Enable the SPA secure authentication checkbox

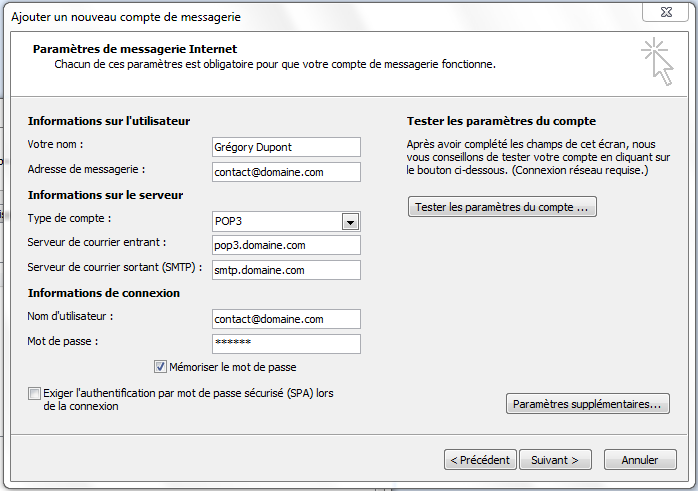(34, 394)
